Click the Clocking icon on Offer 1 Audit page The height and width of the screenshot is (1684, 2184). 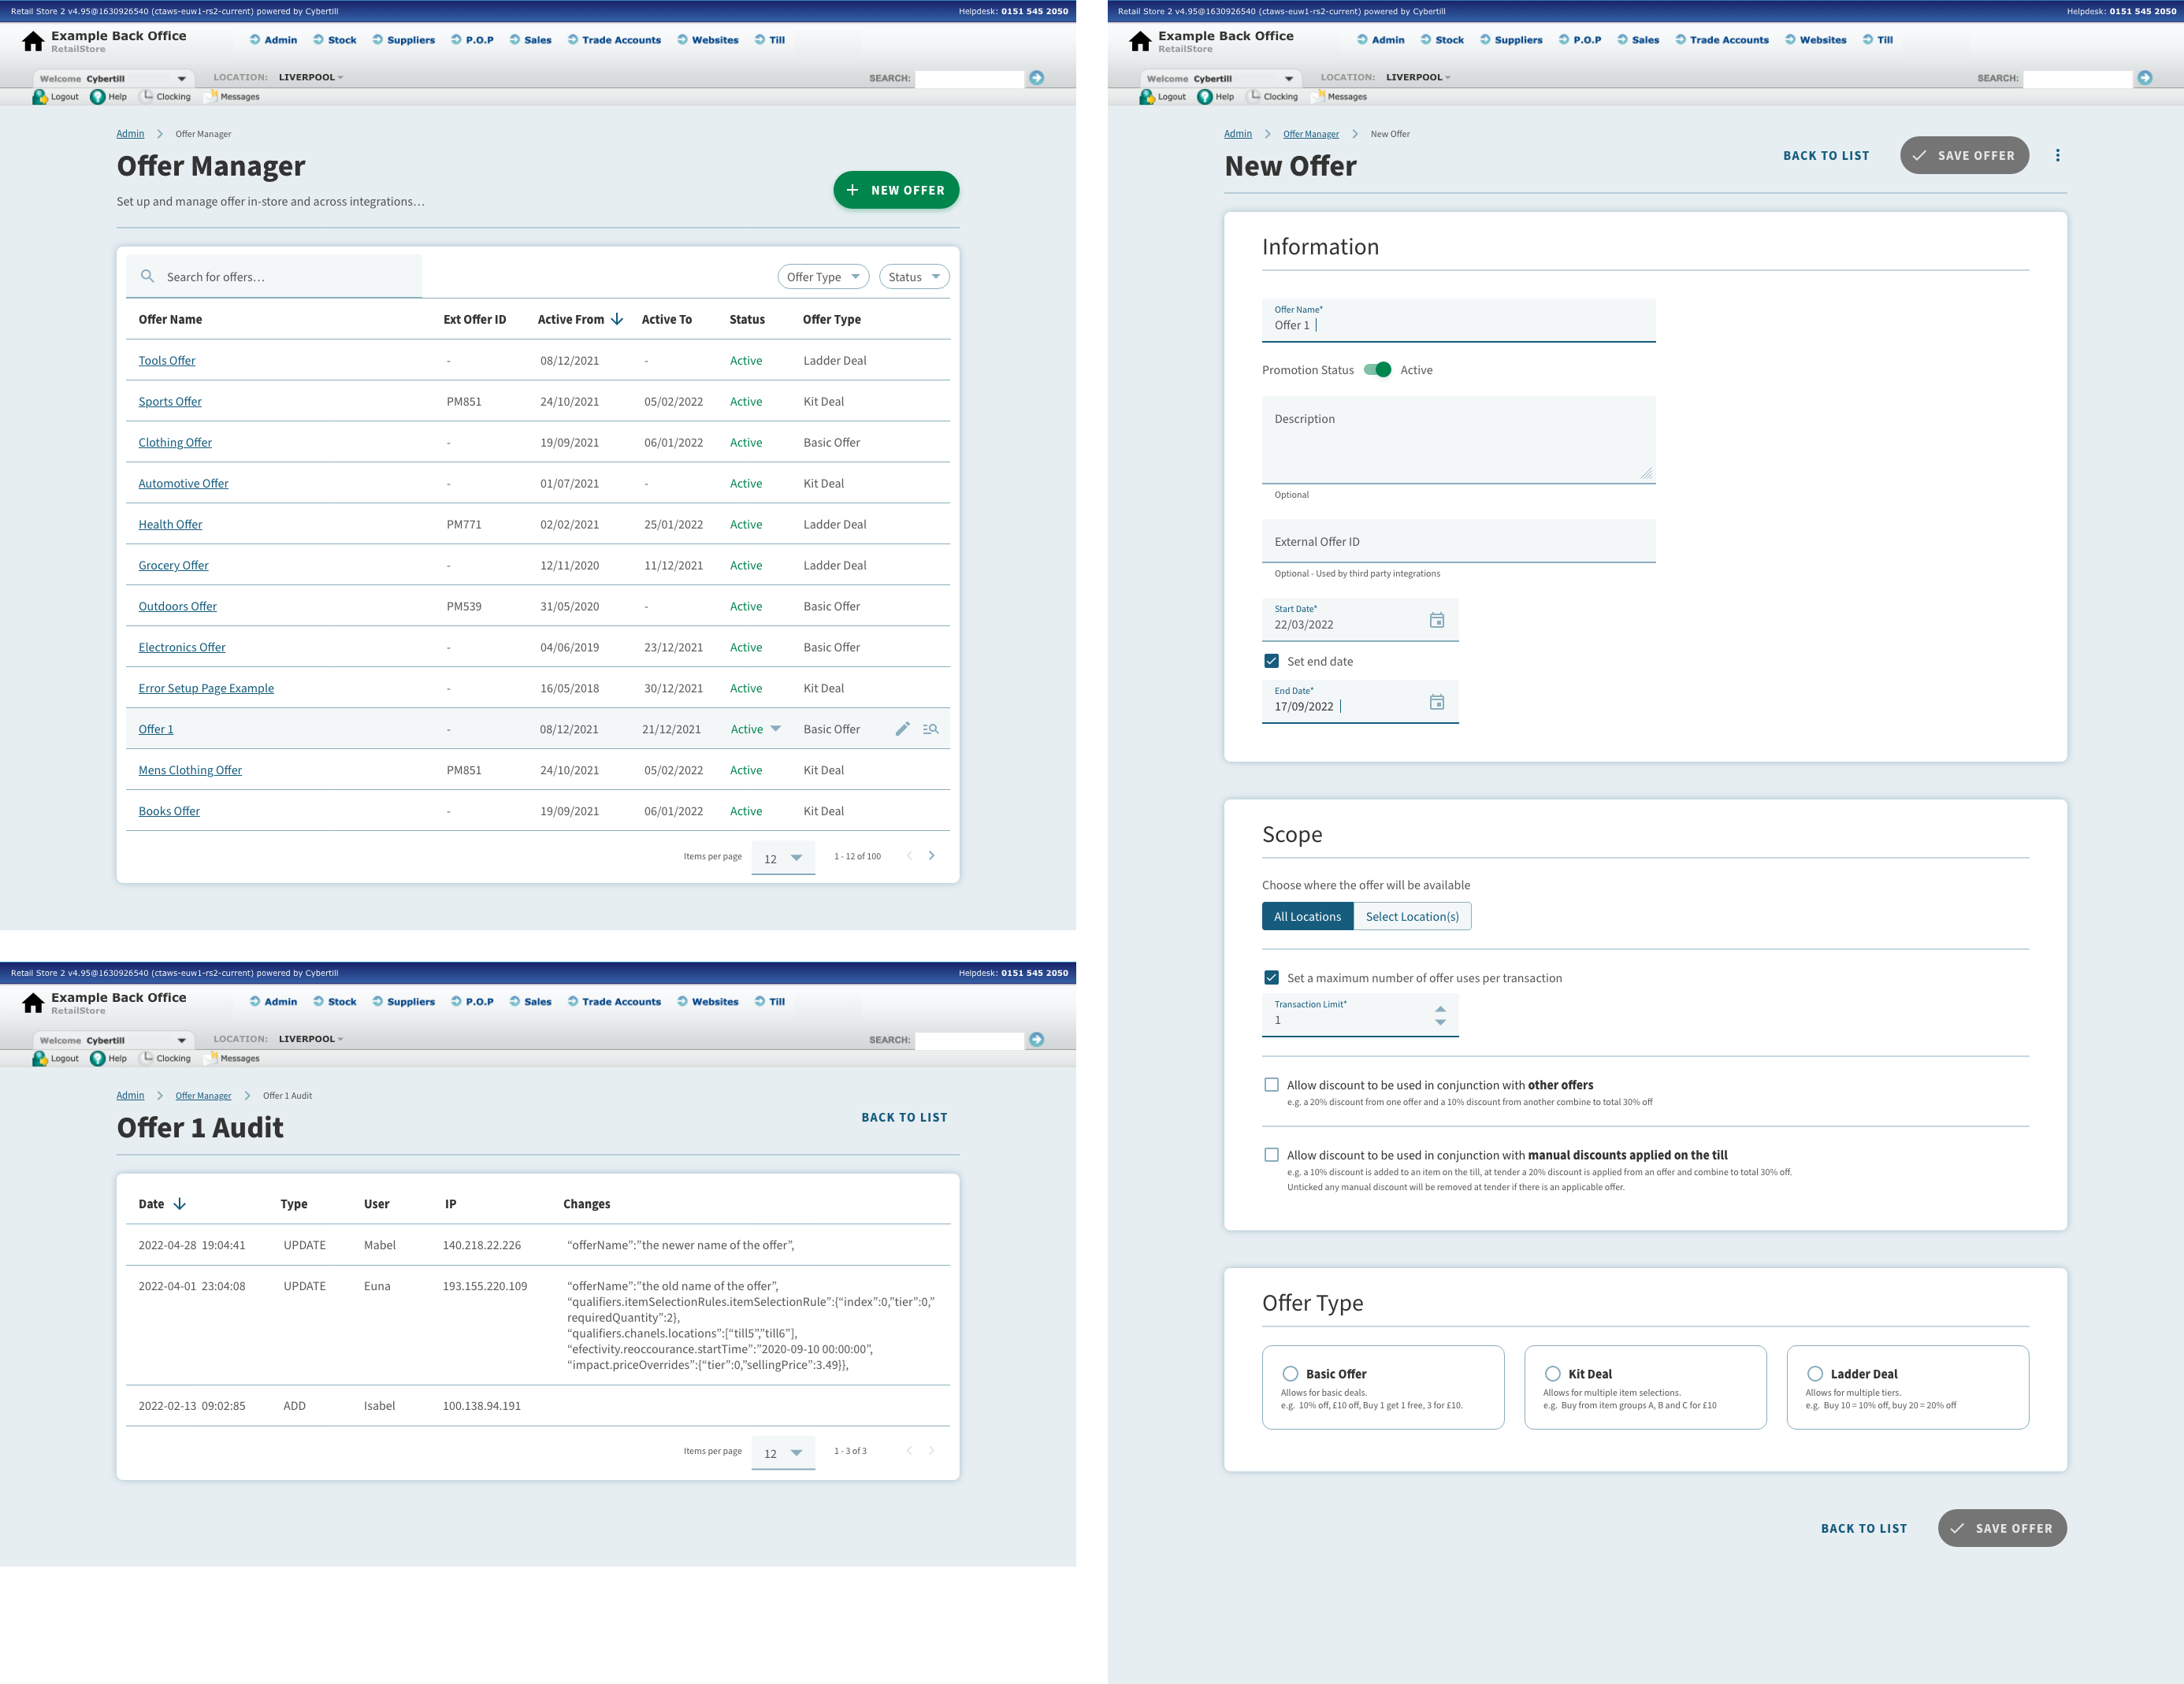pyautogui.click(x=147, y=1058)
